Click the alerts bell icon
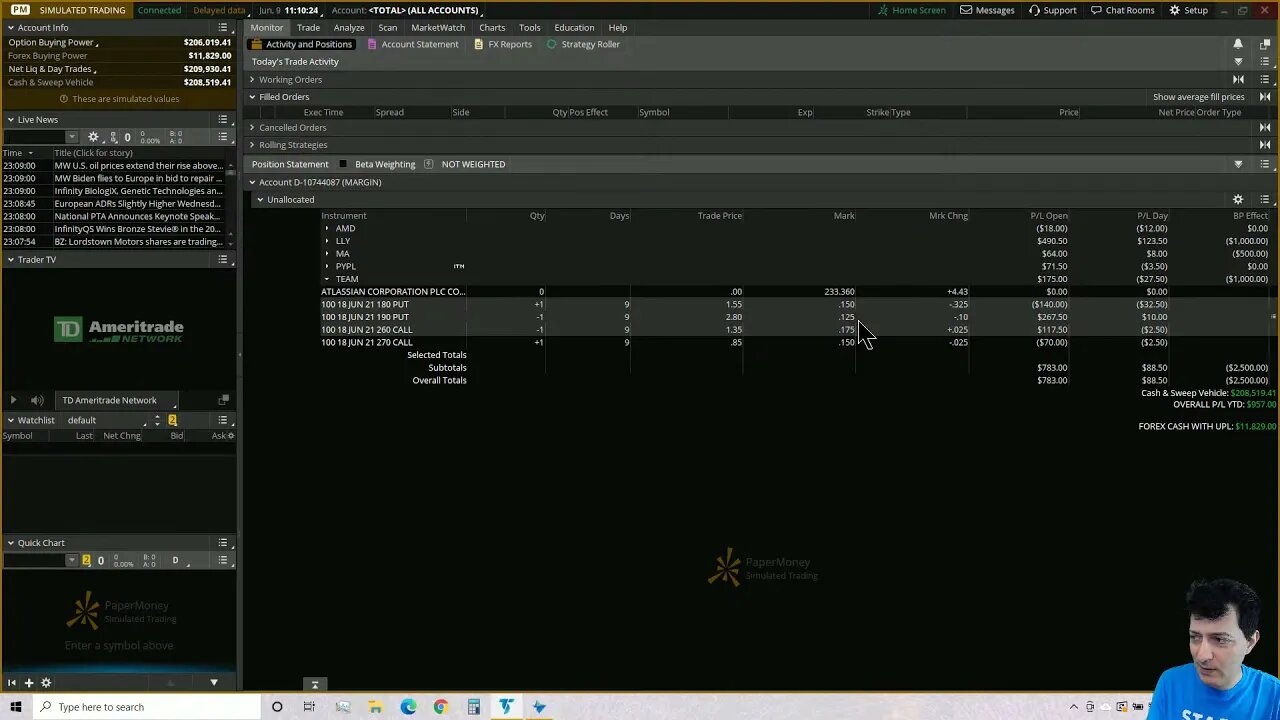This screenshot has width=1280, height=720. (1238, 44)
